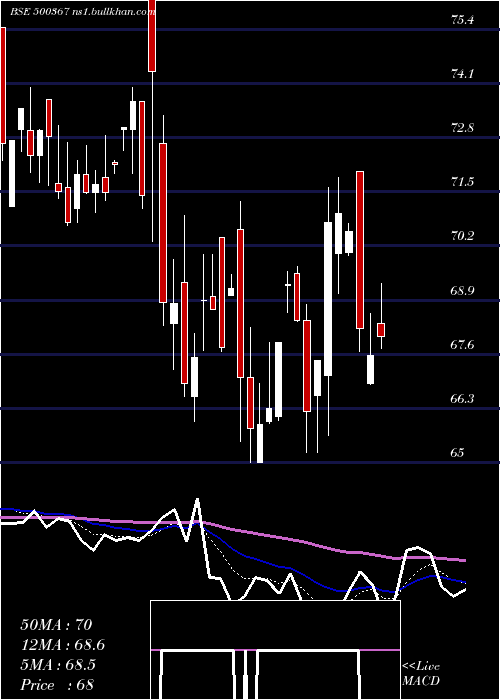Click the 72.8 price axis label

[462, 128]
